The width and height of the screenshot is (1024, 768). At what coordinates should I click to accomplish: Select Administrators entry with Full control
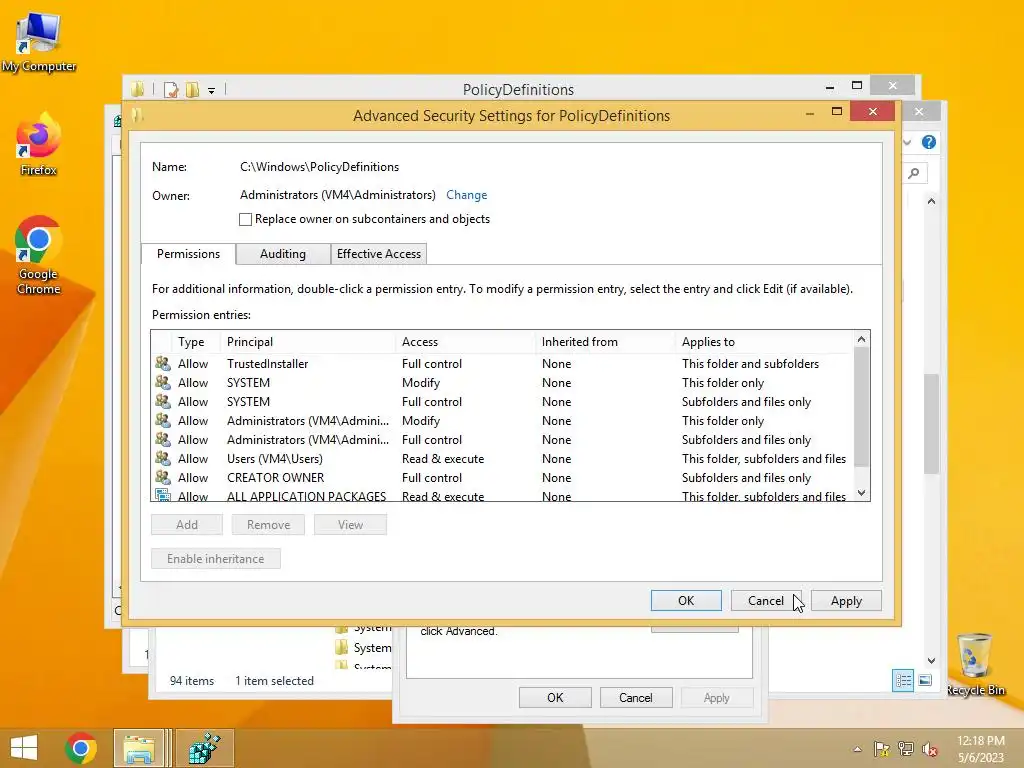[x=502, y=440]
